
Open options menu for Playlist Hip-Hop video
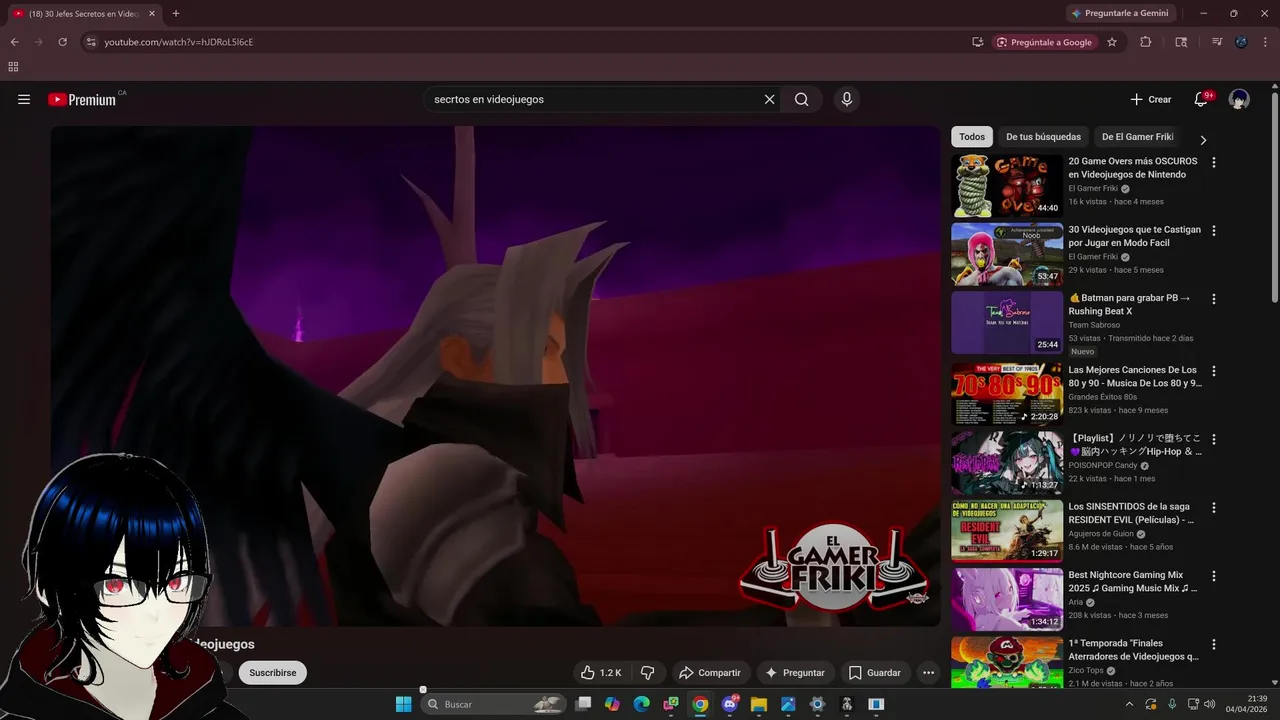(x=1214, y=439)
